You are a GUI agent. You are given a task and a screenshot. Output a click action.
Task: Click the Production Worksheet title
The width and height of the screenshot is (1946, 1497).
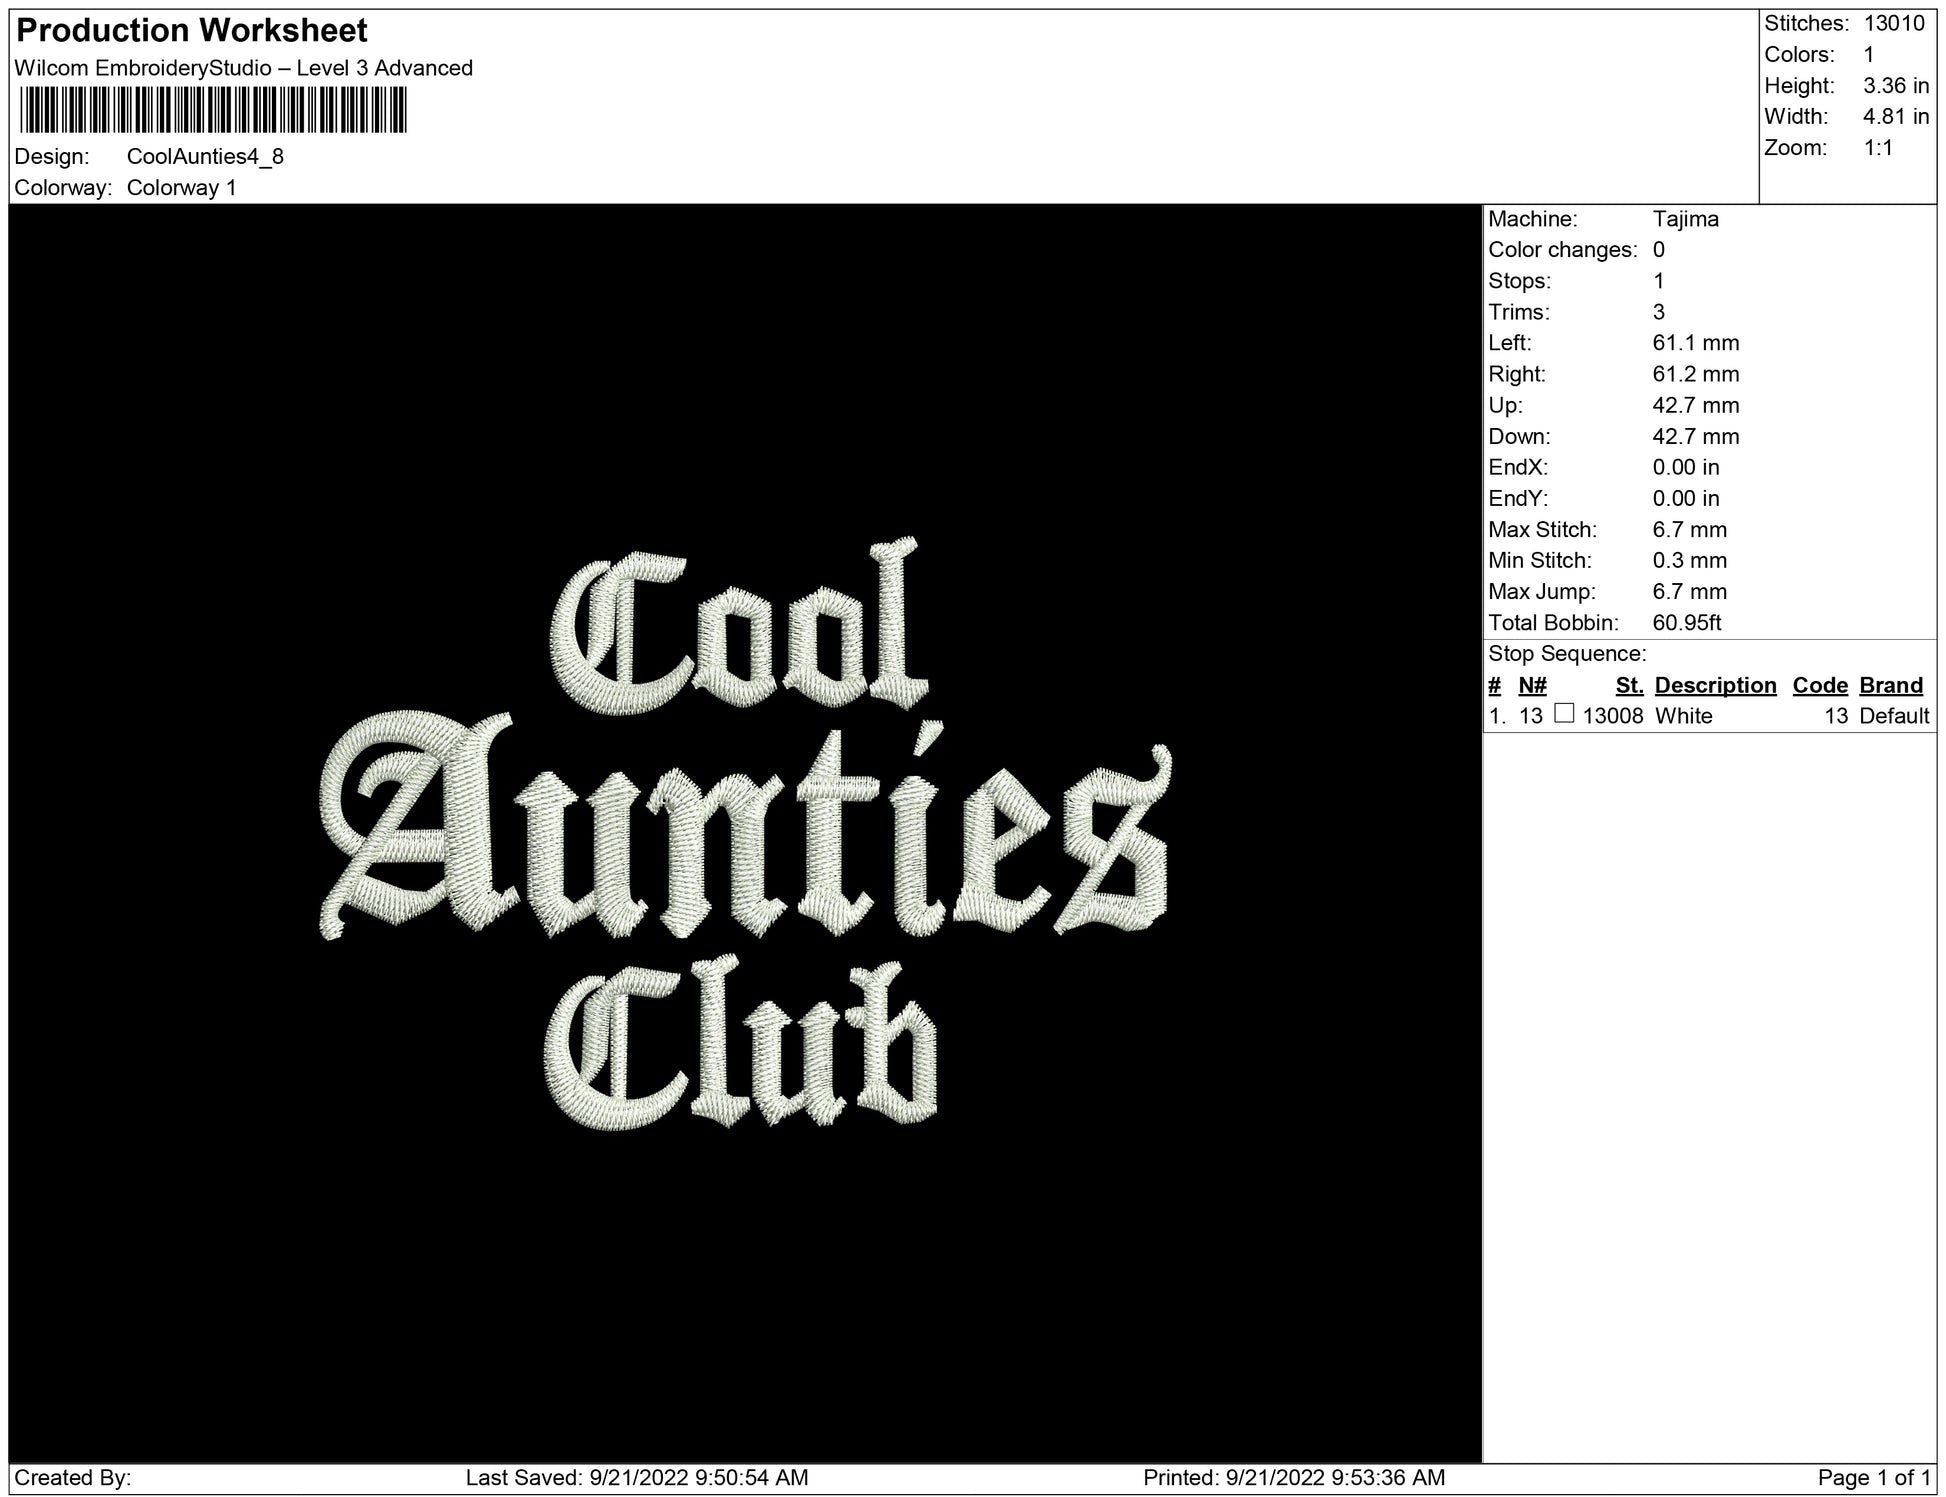click(x=192, y=31)
